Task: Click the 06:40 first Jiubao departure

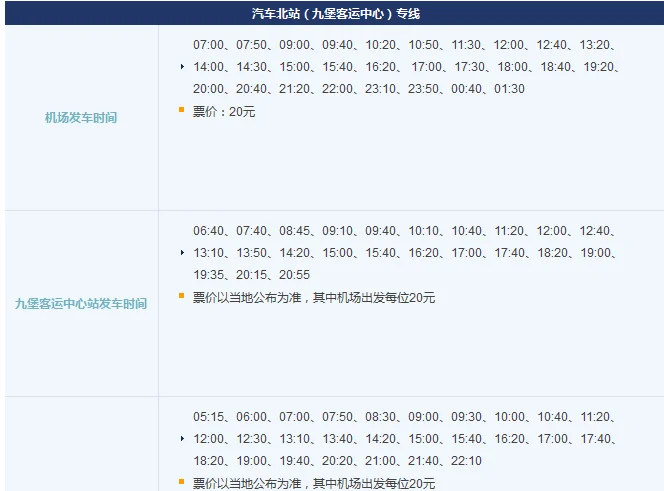Action: click(210, 231)
